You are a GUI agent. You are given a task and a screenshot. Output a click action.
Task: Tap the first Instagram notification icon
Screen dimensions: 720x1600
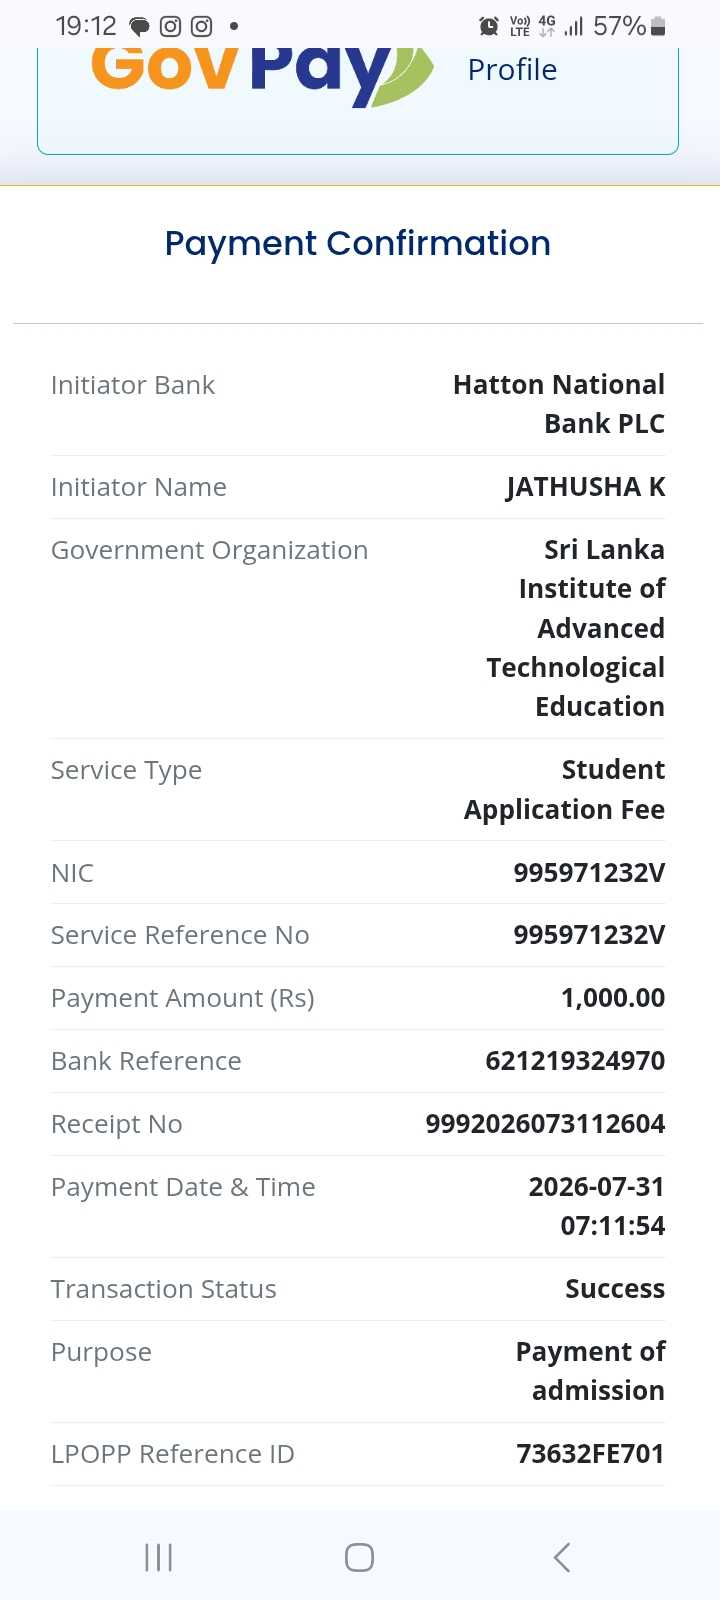(x=171, y=27)
